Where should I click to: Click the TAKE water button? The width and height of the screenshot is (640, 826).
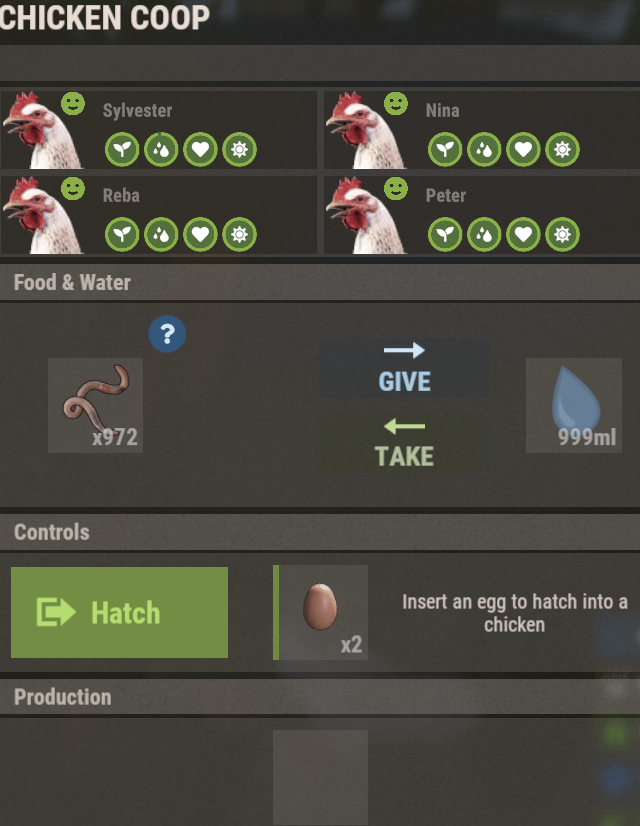(x=404, y=441)
